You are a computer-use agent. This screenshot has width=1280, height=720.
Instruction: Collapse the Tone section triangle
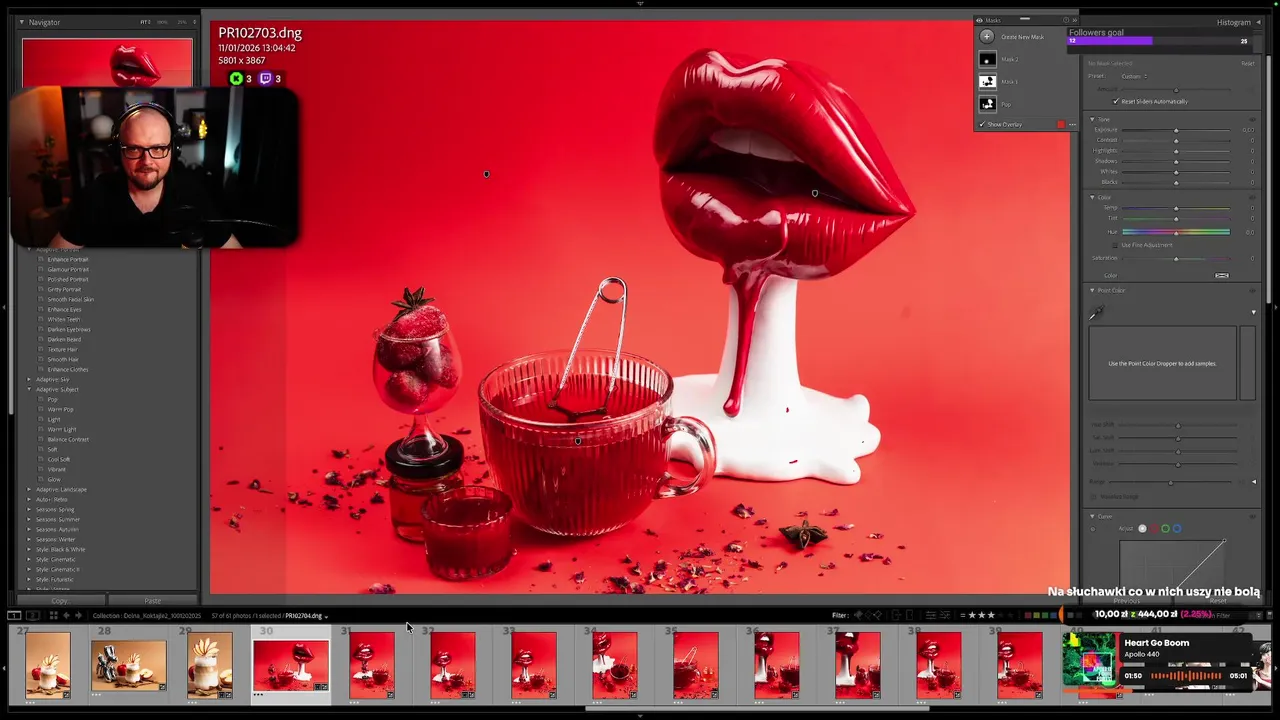[1092, 119]
